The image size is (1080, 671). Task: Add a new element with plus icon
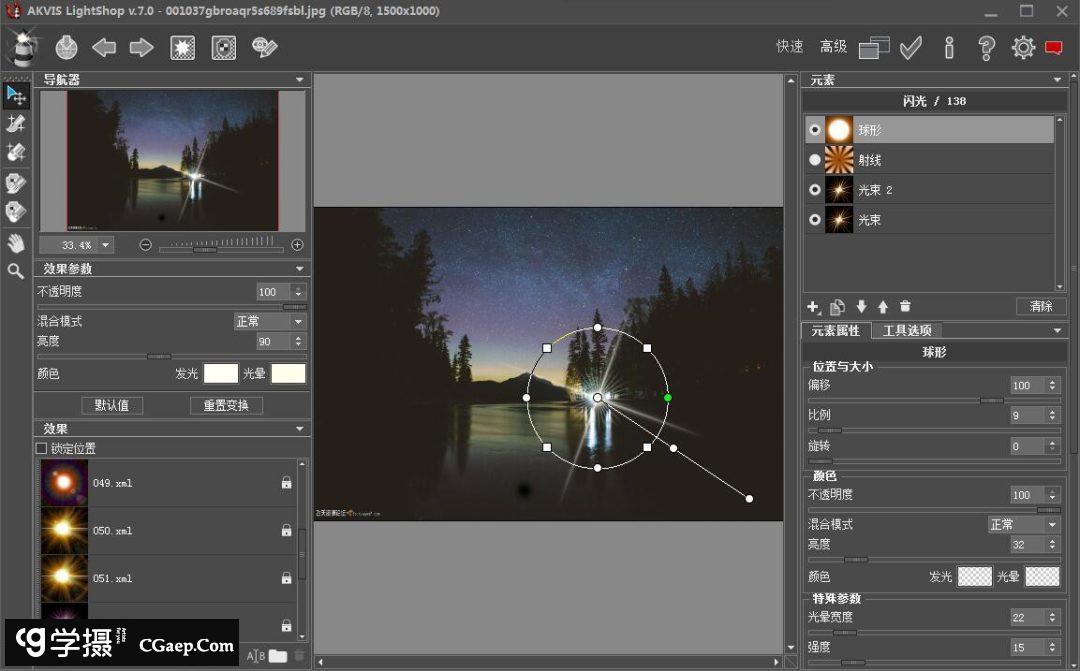[x=813, y=307]
